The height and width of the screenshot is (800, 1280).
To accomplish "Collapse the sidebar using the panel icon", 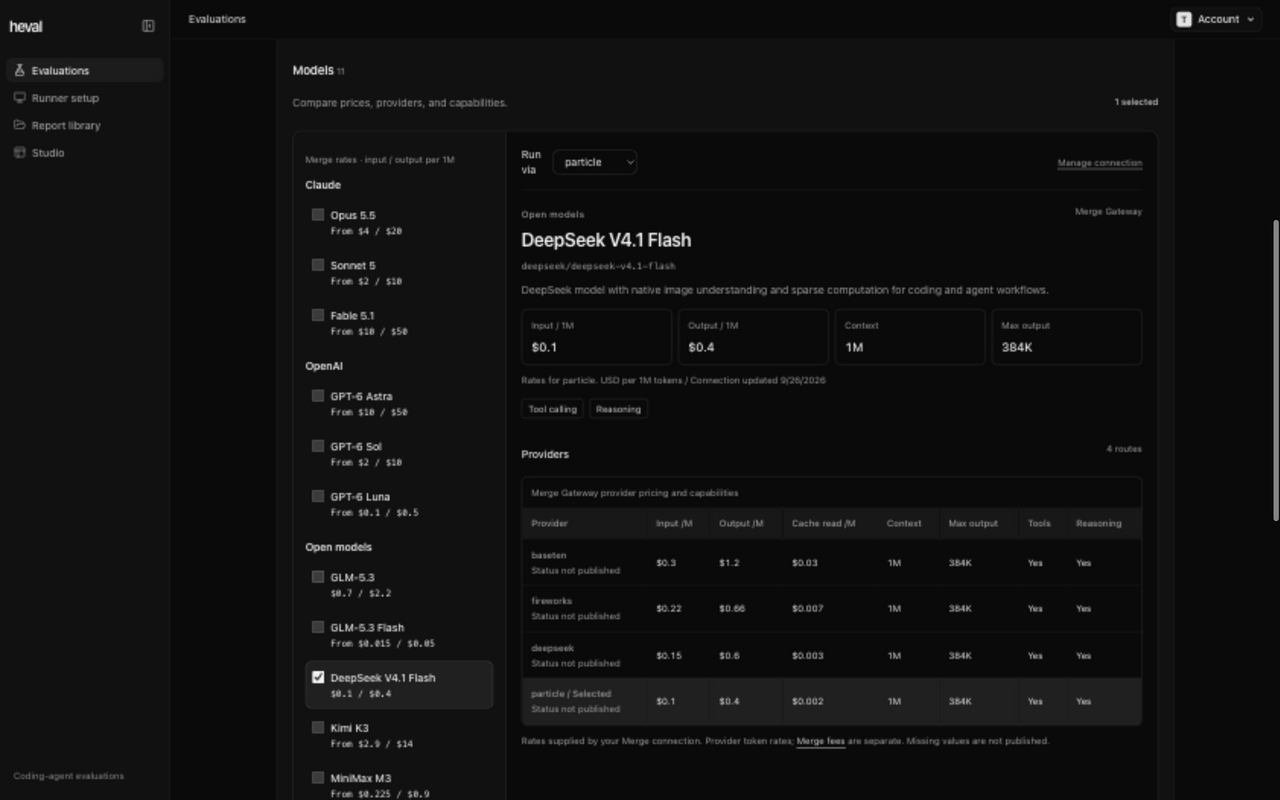I will (x=148, y=26).
